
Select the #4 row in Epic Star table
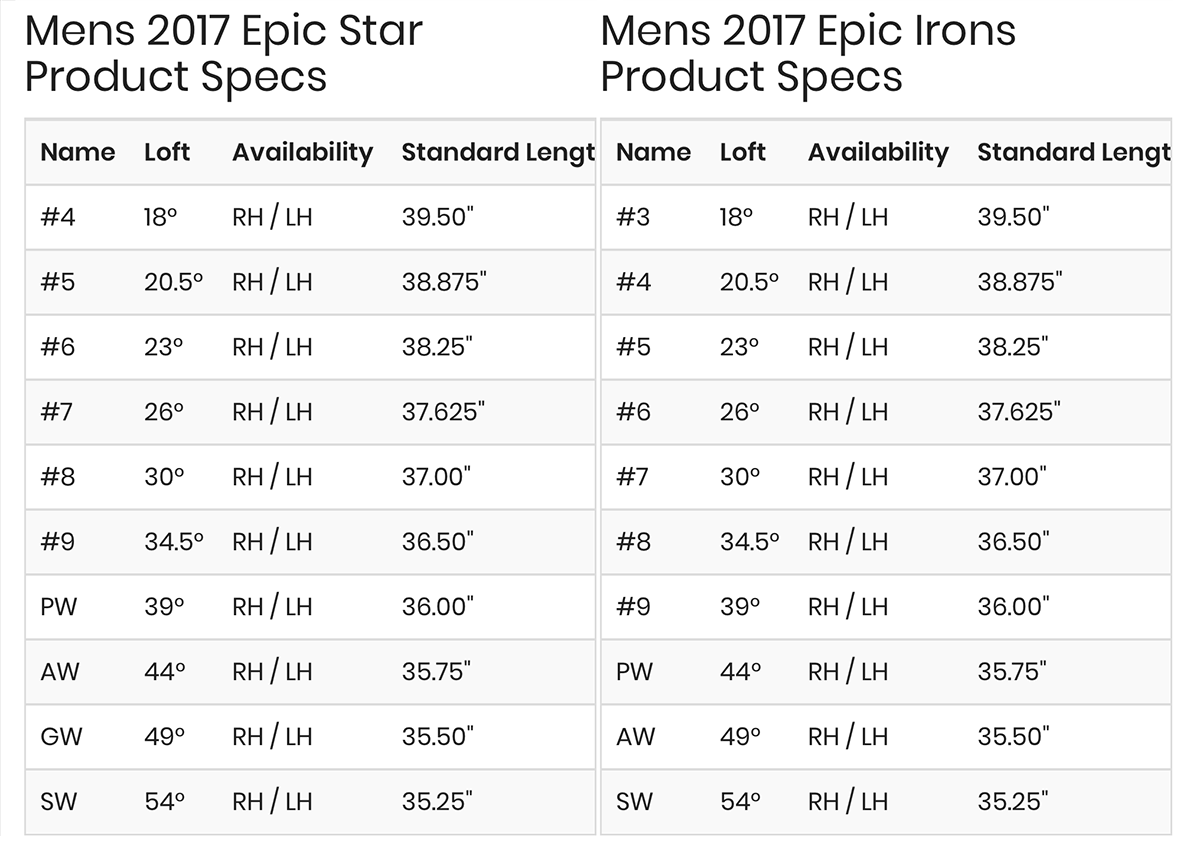pos(310,217)
